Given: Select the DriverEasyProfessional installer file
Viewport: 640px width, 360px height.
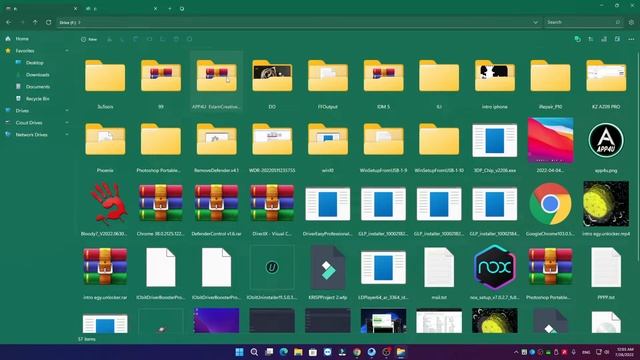Looking at the screenshot, I should pyautogui.click(x=328, y=210).
